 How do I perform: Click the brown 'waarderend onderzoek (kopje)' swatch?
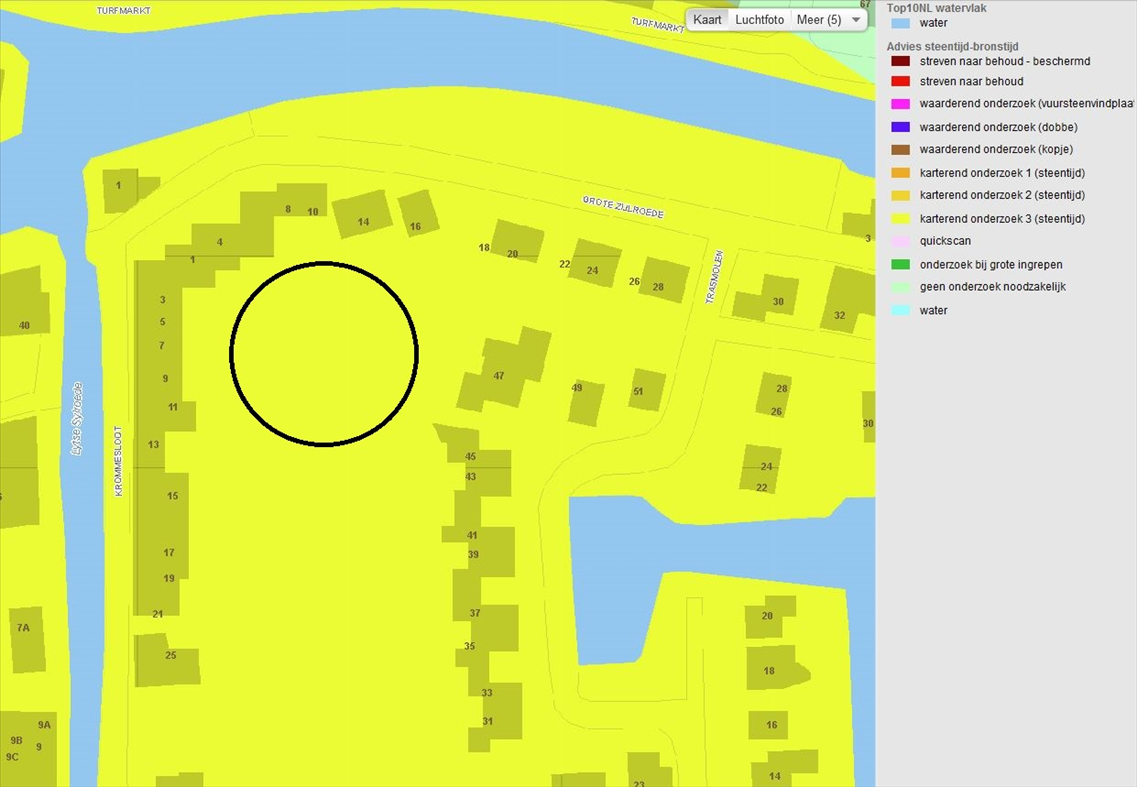tap(901, 149)
